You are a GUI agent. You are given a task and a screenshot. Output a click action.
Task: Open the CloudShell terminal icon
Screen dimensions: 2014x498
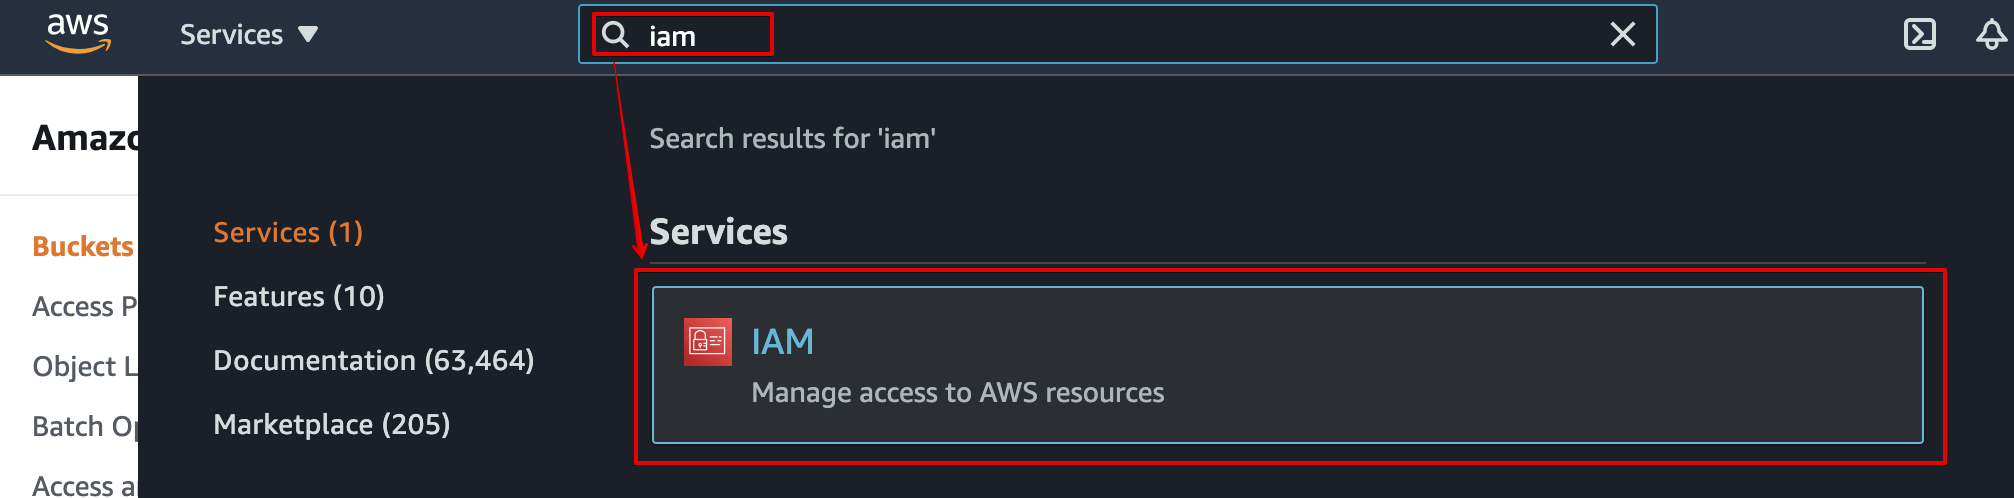coord(1919,34)
